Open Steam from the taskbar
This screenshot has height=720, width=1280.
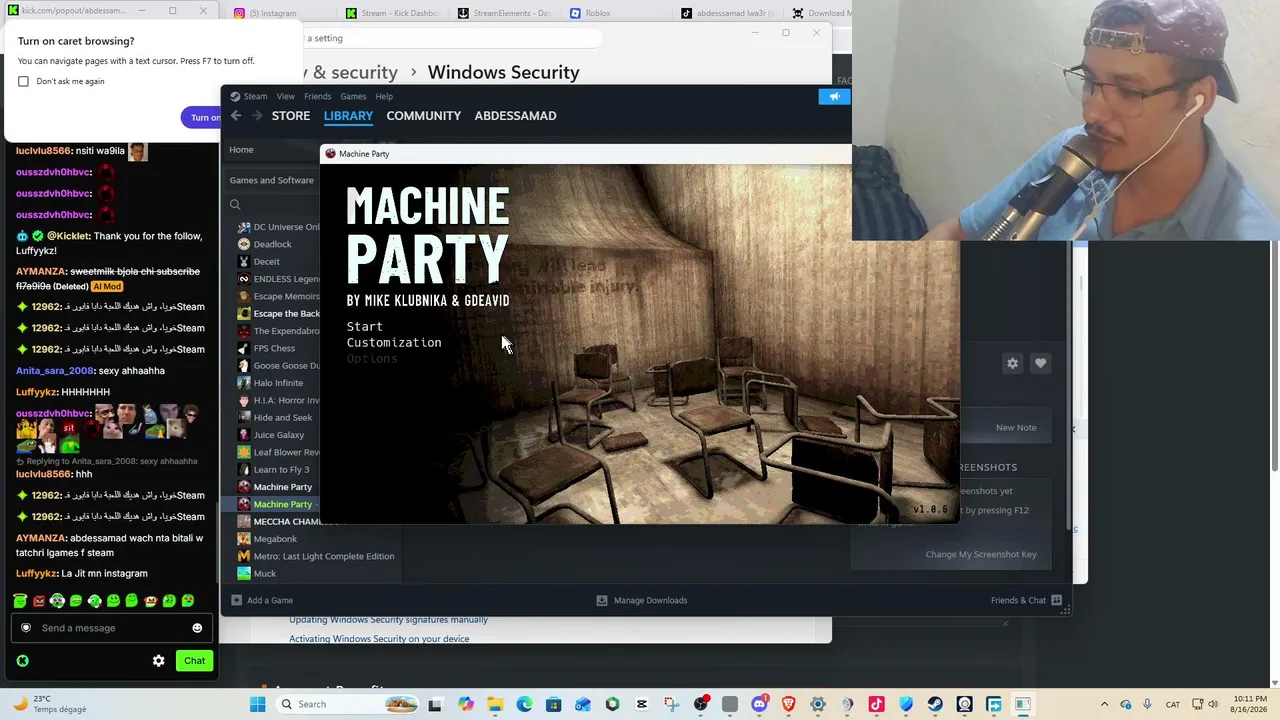[935, 704]
